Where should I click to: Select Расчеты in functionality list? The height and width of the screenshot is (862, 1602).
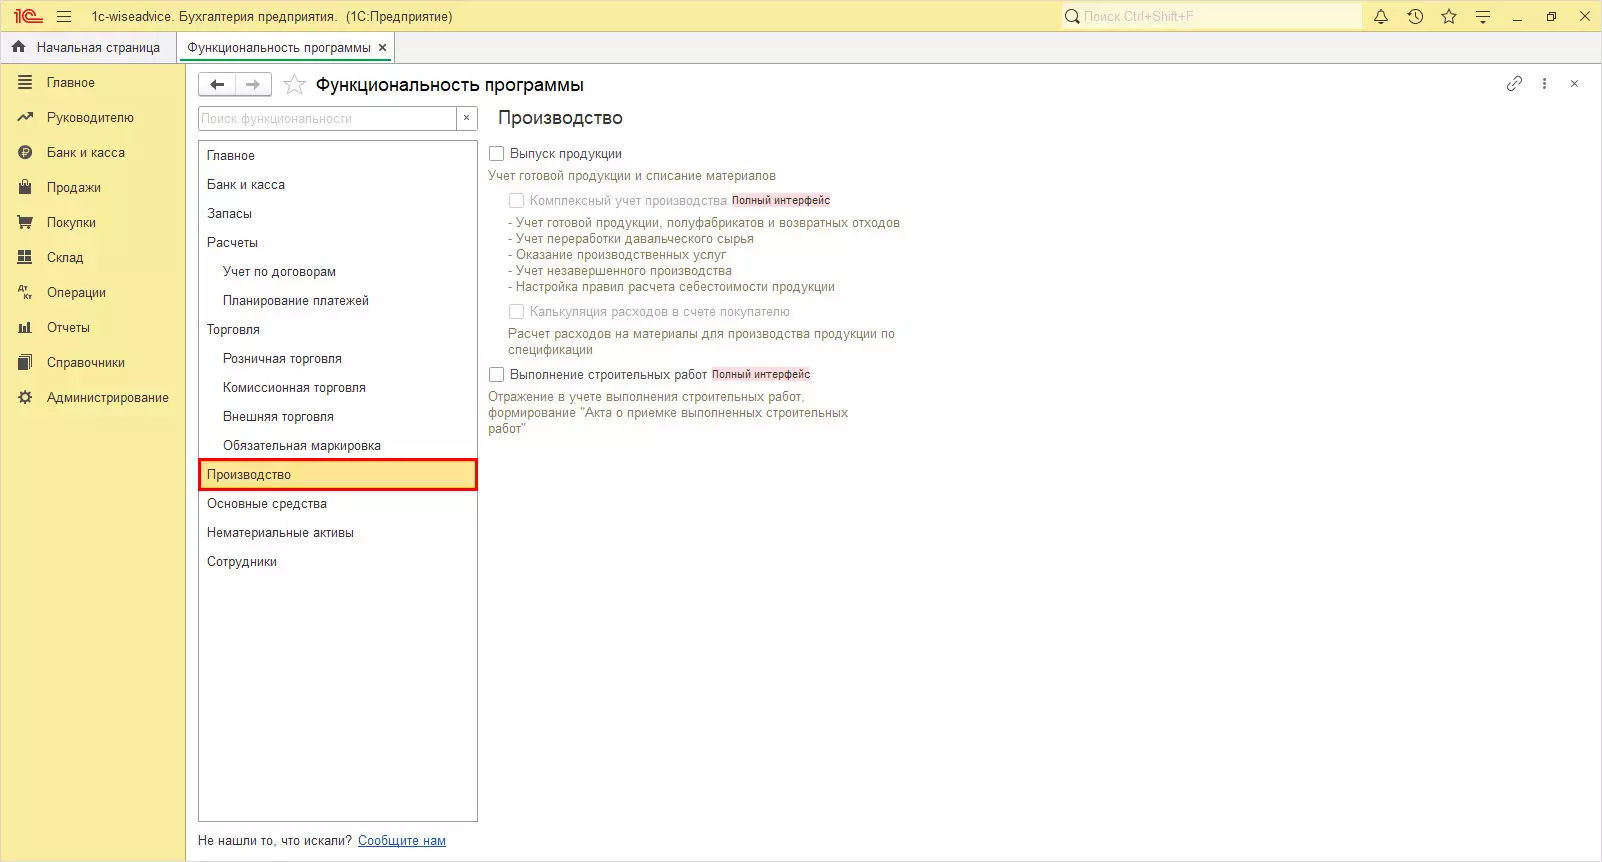338,242
